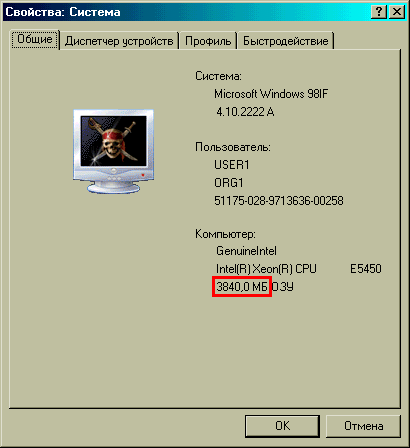Image resolution: width=410 pixels, height=448 pixels.
Task: Click the pirate skull monitor image
Action: coord(113,152)
